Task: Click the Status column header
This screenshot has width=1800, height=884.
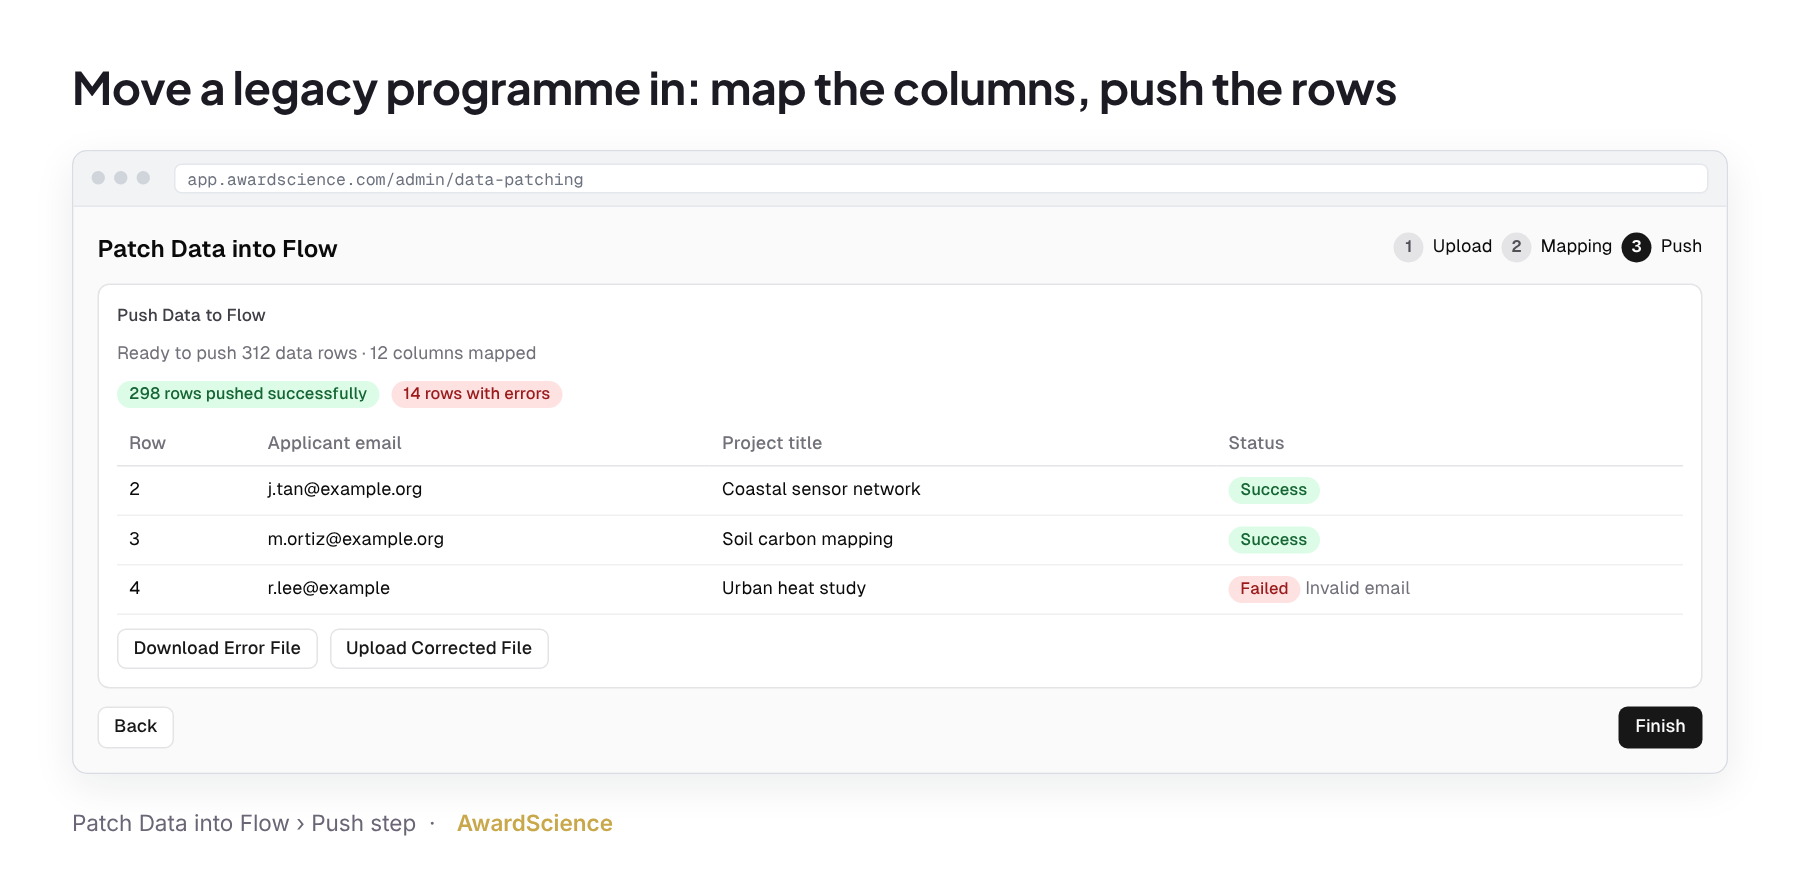Action: pyautogui.click(x=1256, y=443)
